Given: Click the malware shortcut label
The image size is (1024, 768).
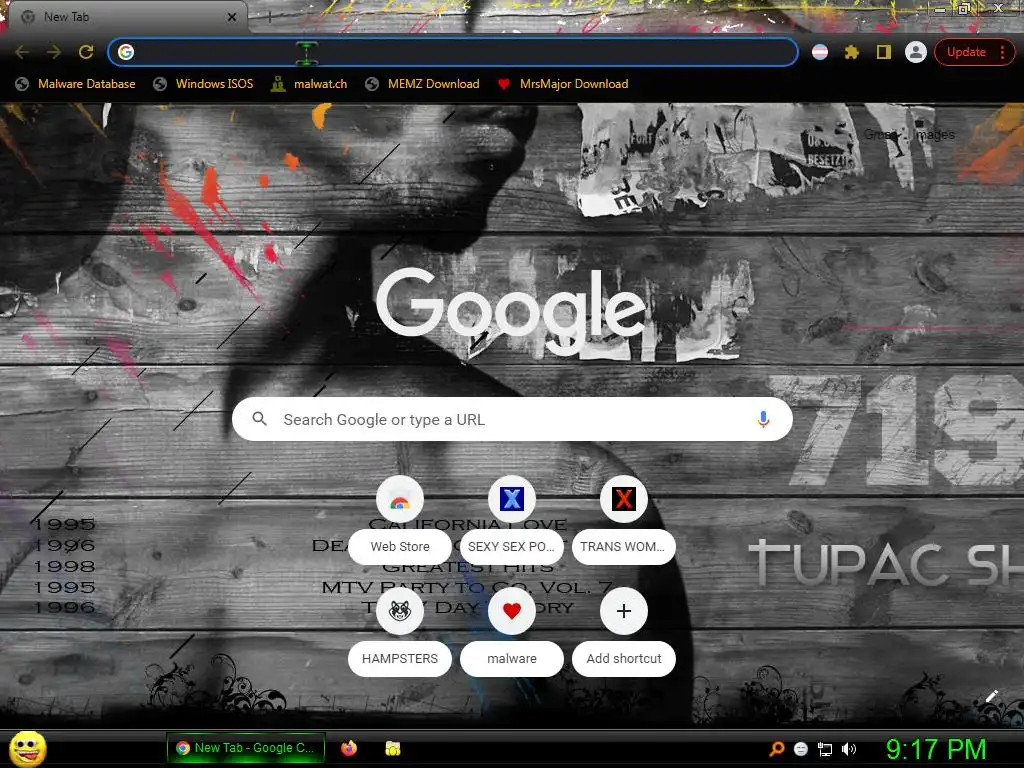Looking at the screenshot, I should click(x=512, y=658).
